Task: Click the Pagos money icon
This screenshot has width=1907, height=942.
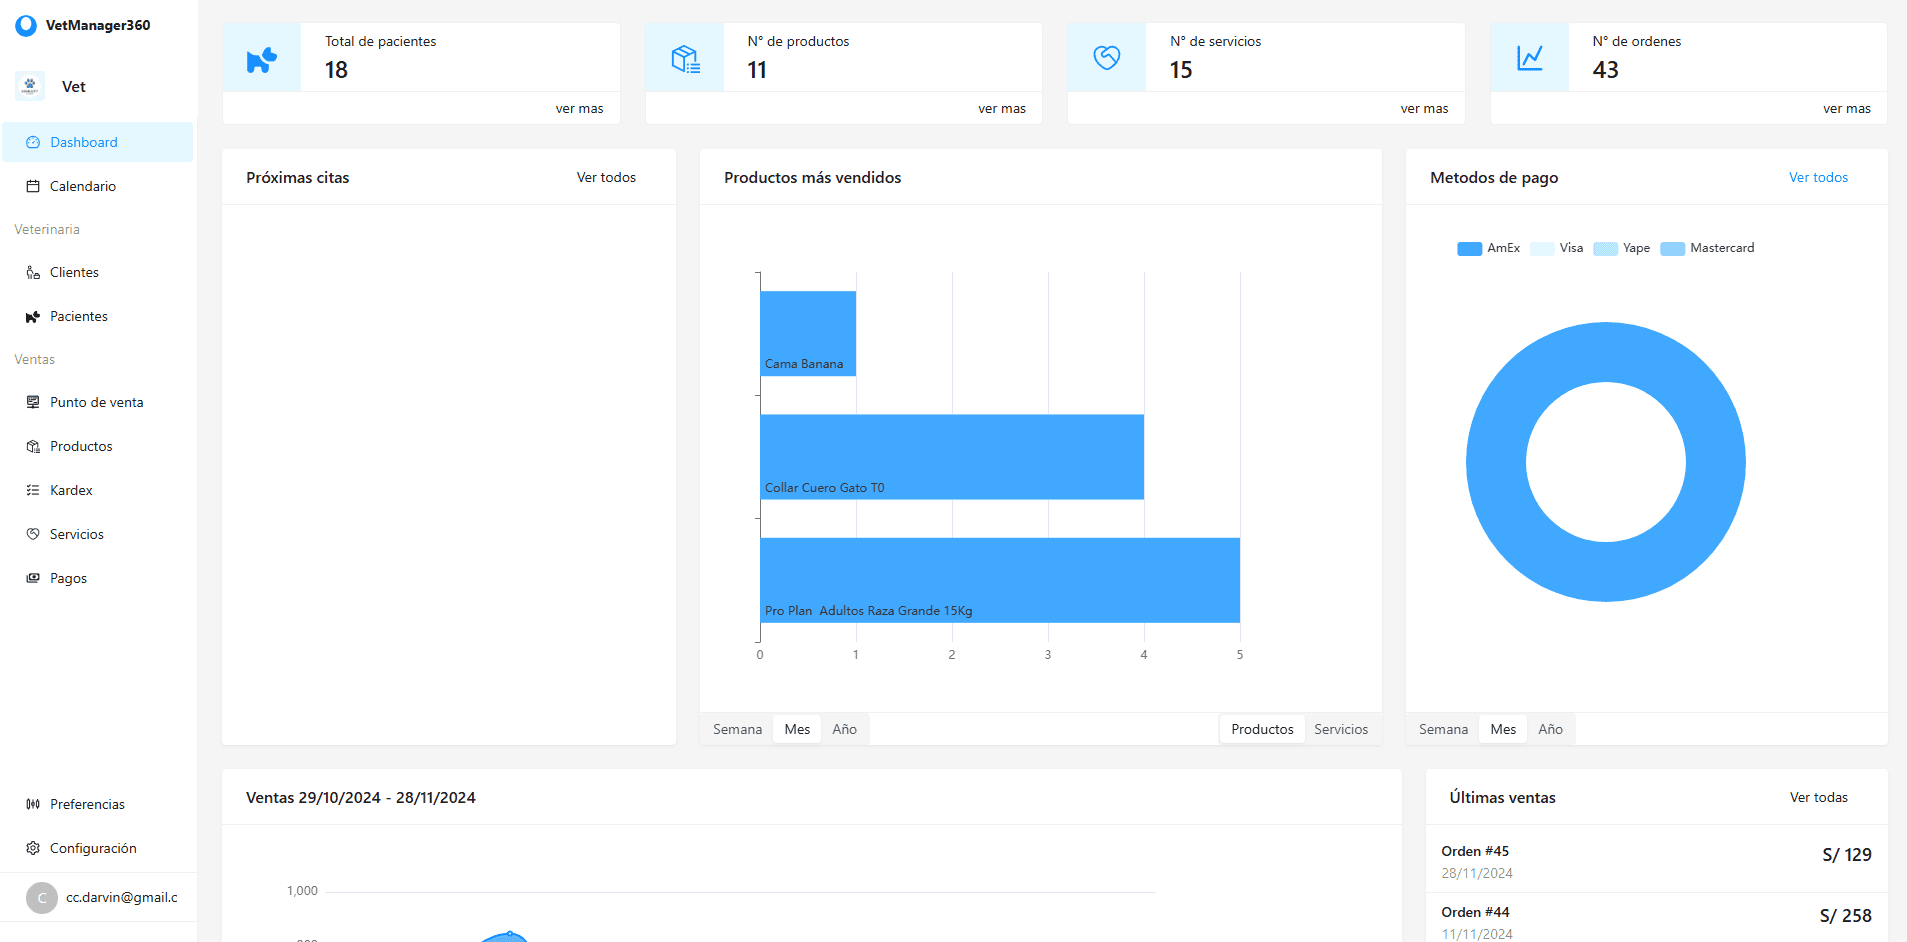Action: (33, 578)
